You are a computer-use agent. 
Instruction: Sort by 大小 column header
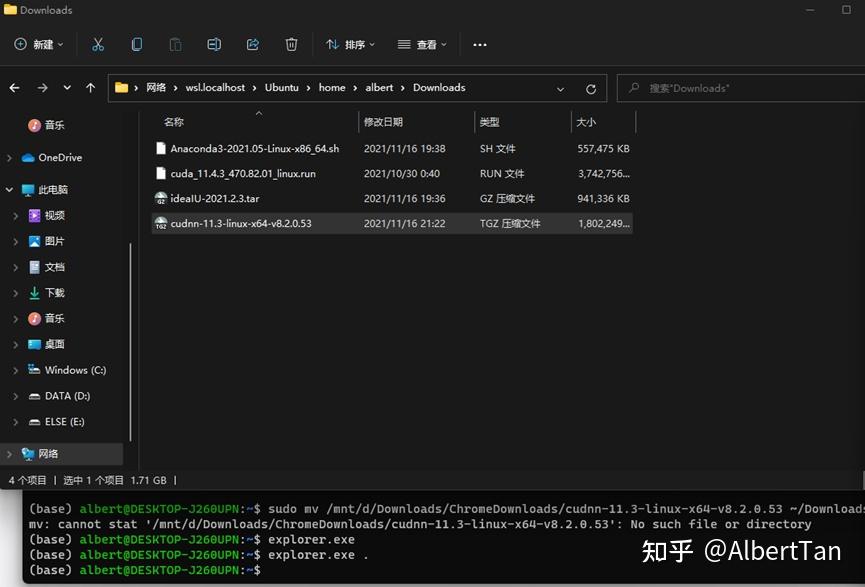click(x=586, y=122)
